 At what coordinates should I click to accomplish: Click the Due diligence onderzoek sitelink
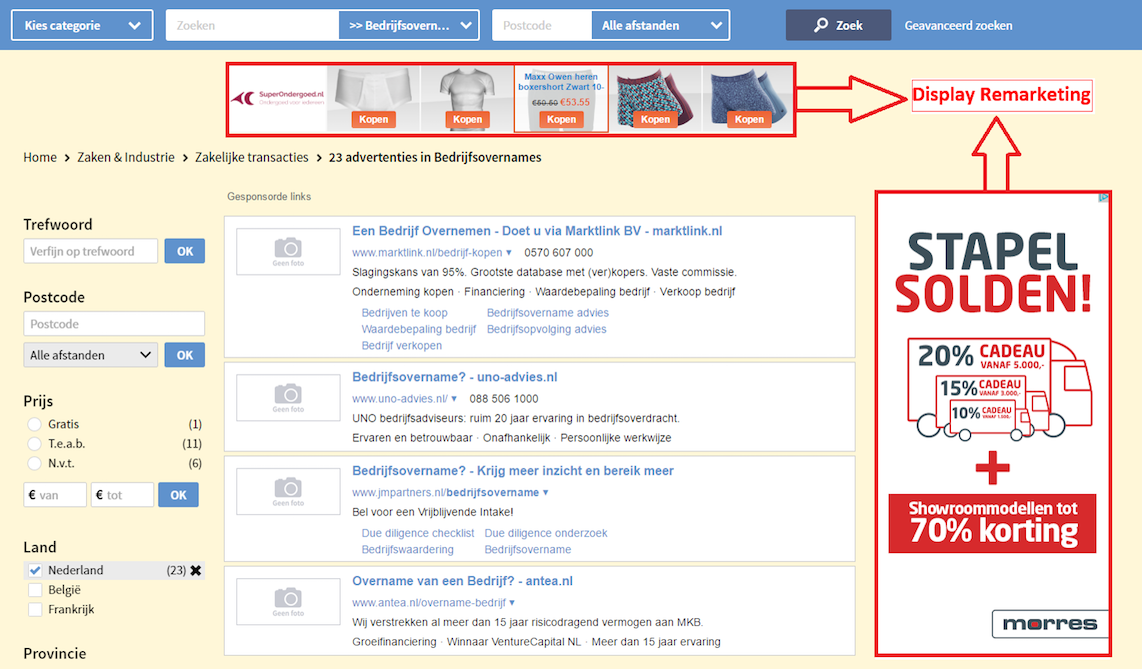546,534
